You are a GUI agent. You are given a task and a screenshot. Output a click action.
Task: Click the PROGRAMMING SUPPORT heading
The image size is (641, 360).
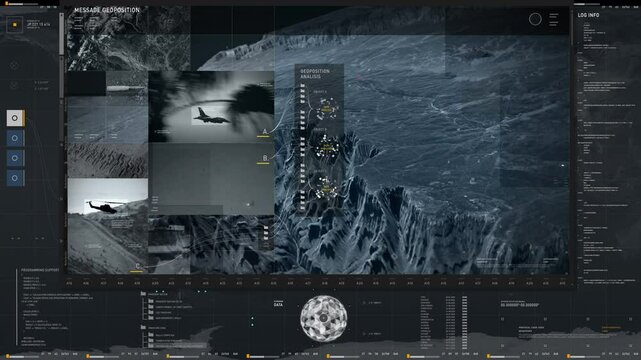tap(40, 270)
